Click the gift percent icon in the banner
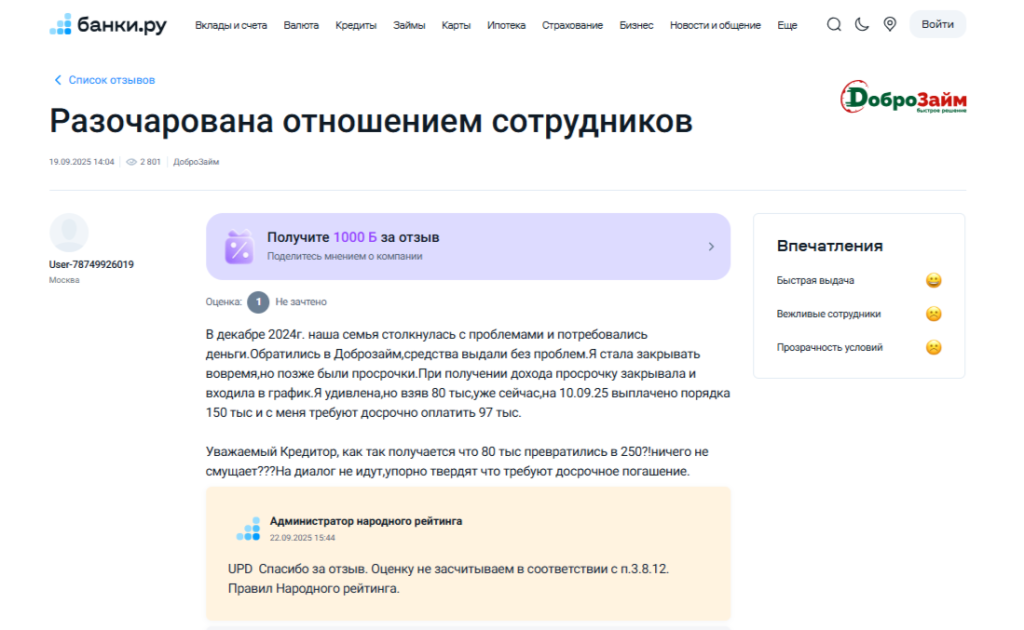Image resolution: width=1024 pixels, height=630 pixels. tap(239, 247)
